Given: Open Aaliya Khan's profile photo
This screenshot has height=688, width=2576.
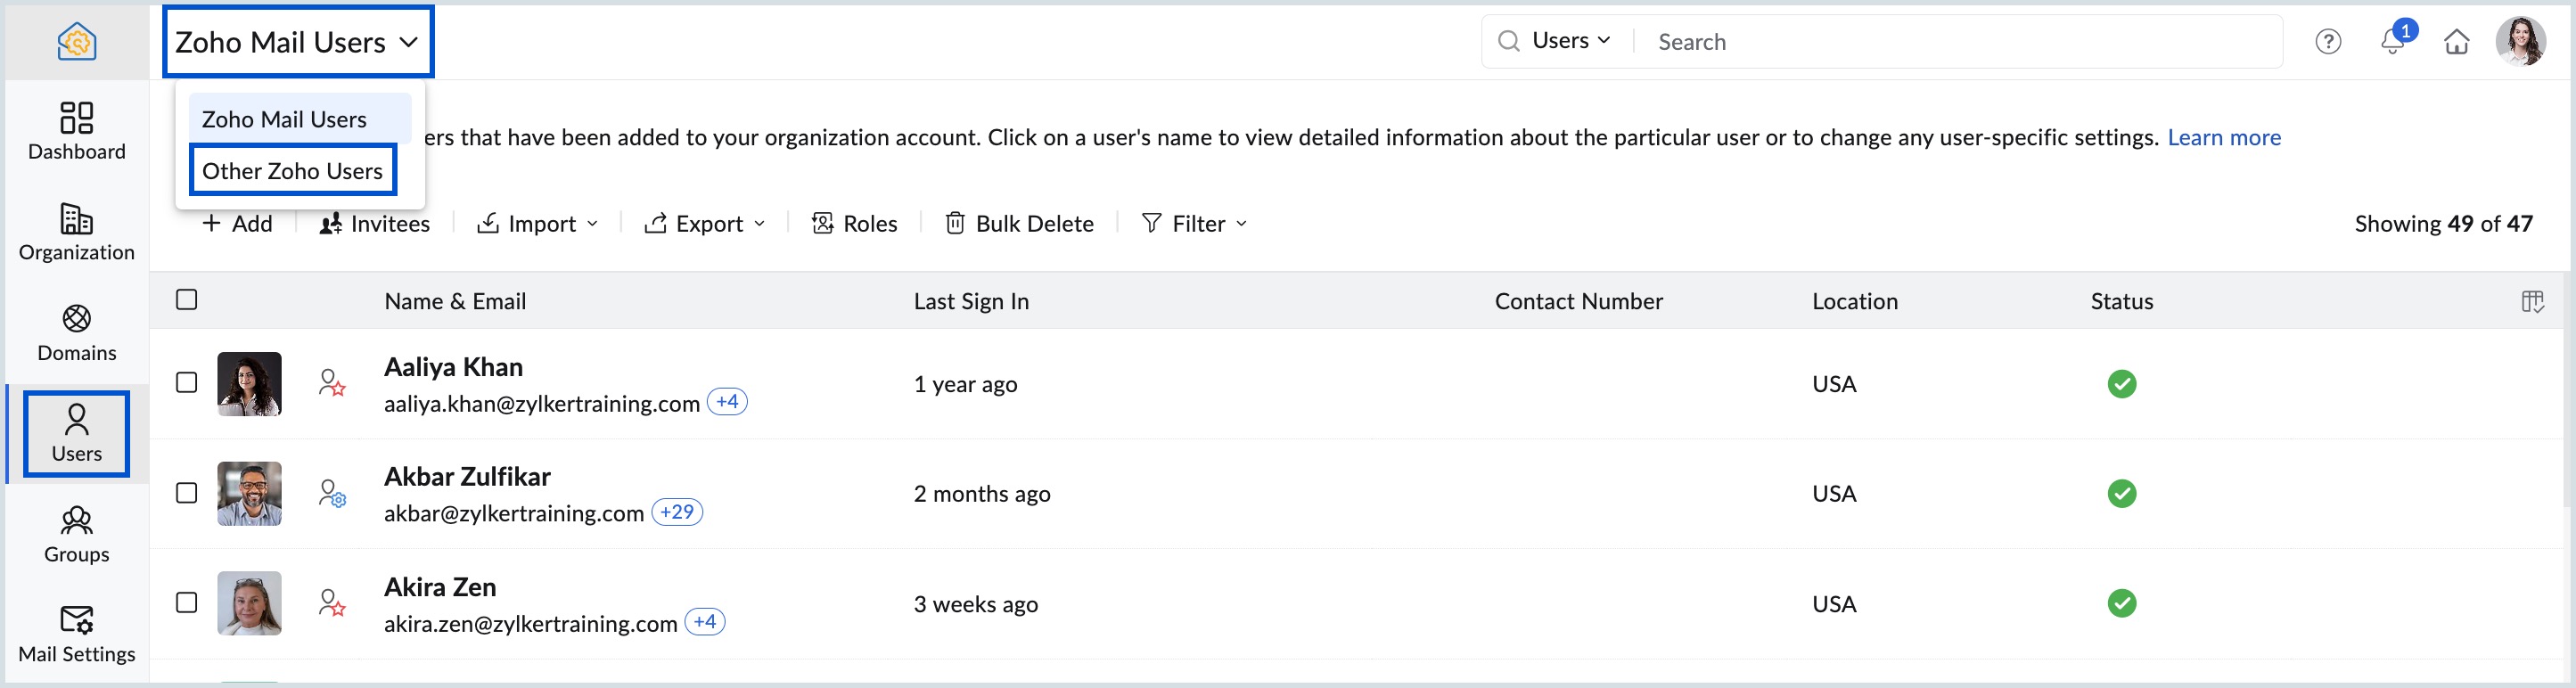Looking at the screenshot, I should click(249, 384).
